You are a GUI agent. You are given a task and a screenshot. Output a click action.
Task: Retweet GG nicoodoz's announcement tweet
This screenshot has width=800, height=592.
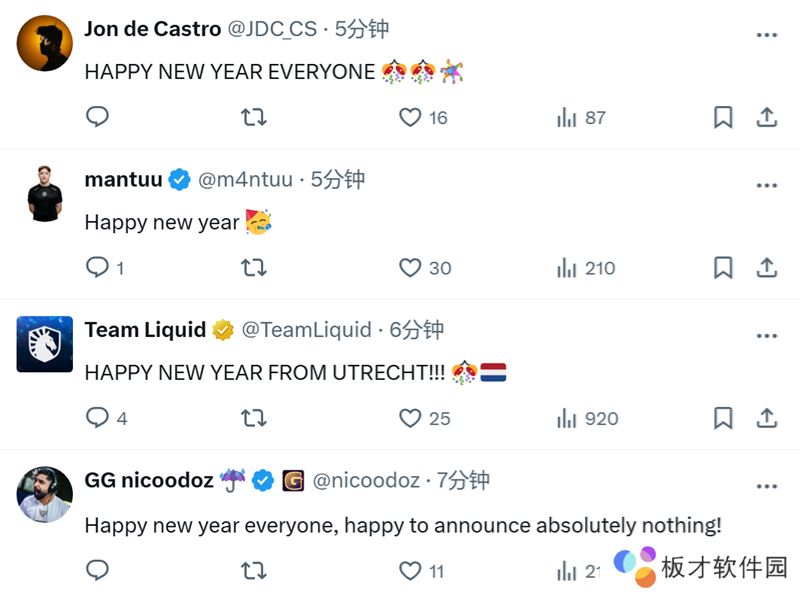click(x=254, y=571)
